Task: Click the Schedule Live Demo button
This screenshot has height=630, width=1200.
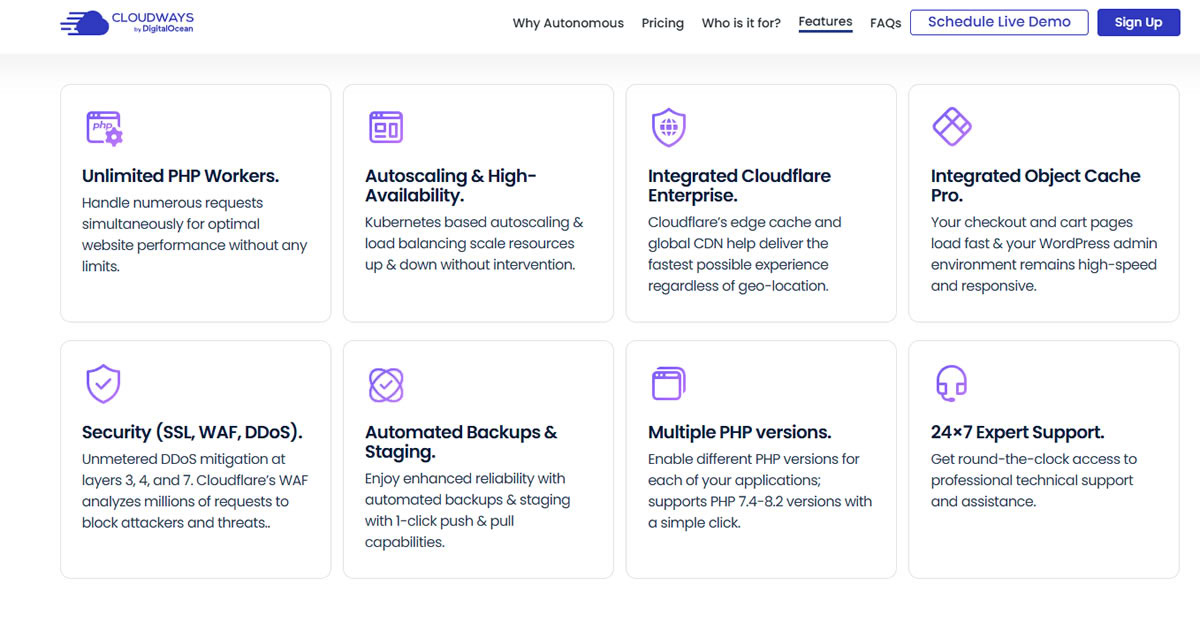Action: point(999,22)
